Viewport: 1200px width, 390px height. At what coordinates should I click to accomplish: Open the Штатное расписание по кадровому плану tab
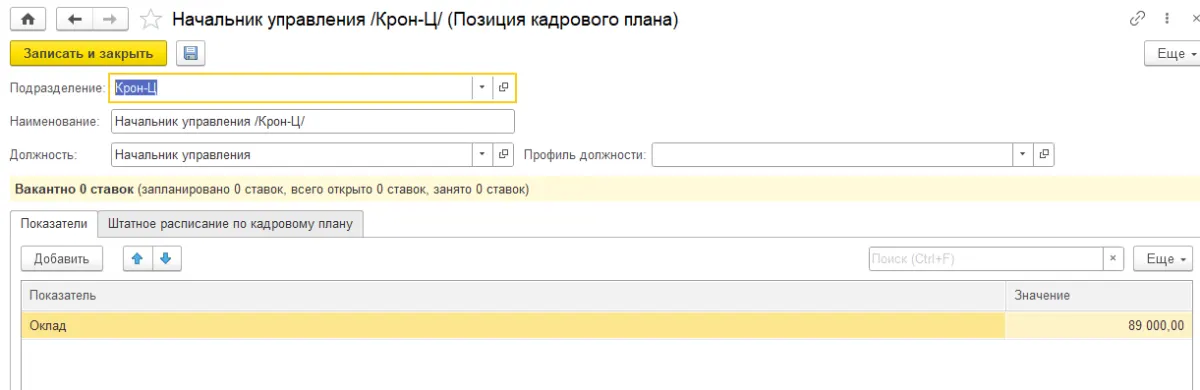[230, 223]
